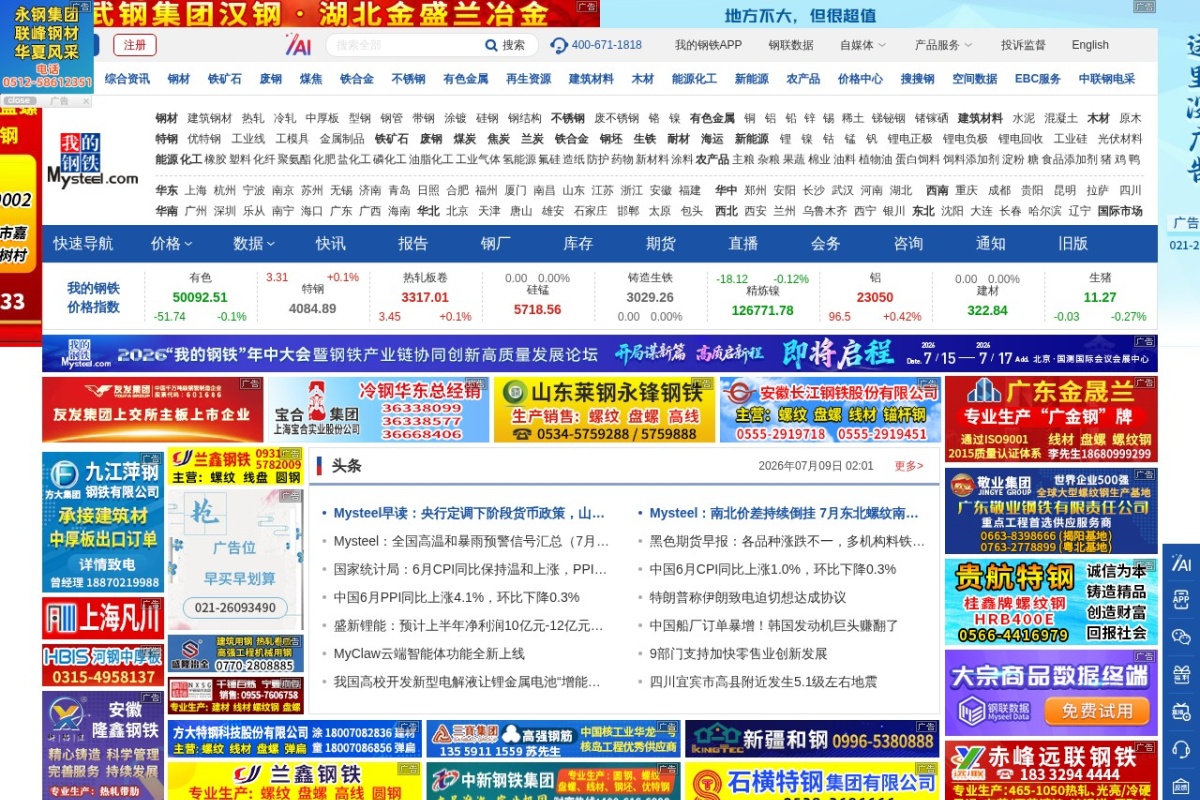Open 通知 in the blue navigation bar
Screen dimensions: 1200x800
tap(990, 243)
